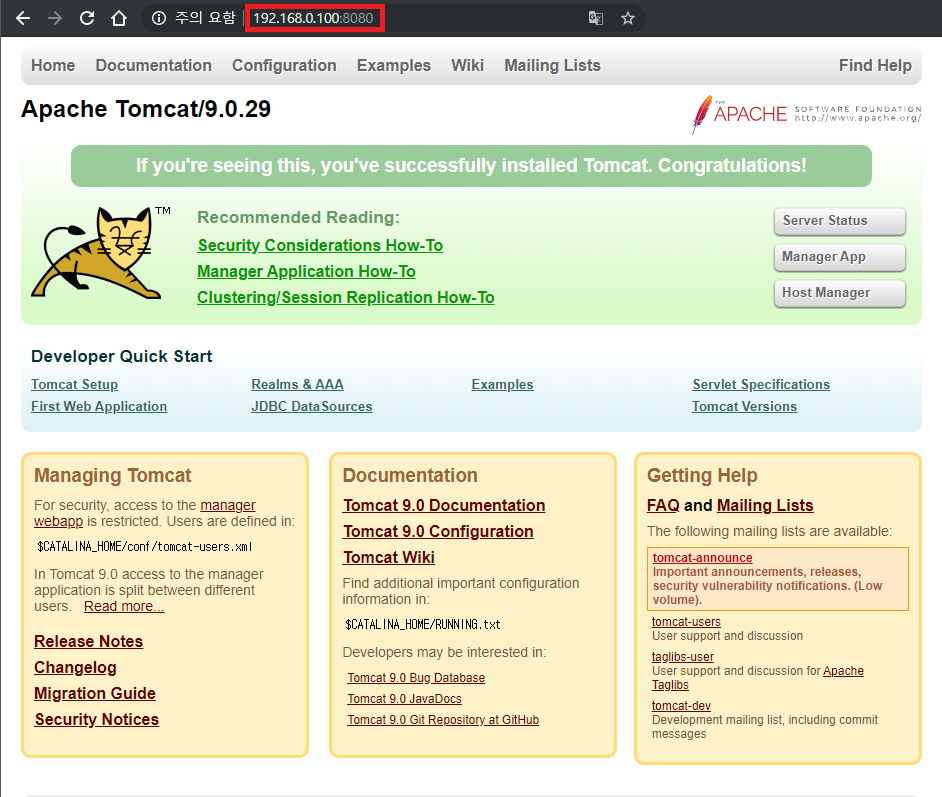Open the tomcat-users mailing list link
The image size is (942, 797).
(x=686, y=622)
